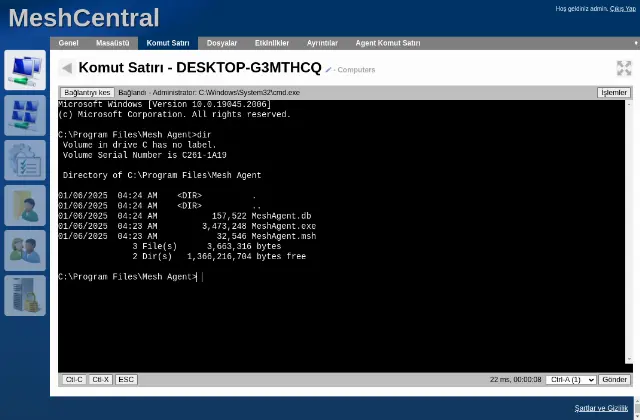Open My Devices sidebar icon
This screenshot has width=640, height=420.
click(25, 70)
